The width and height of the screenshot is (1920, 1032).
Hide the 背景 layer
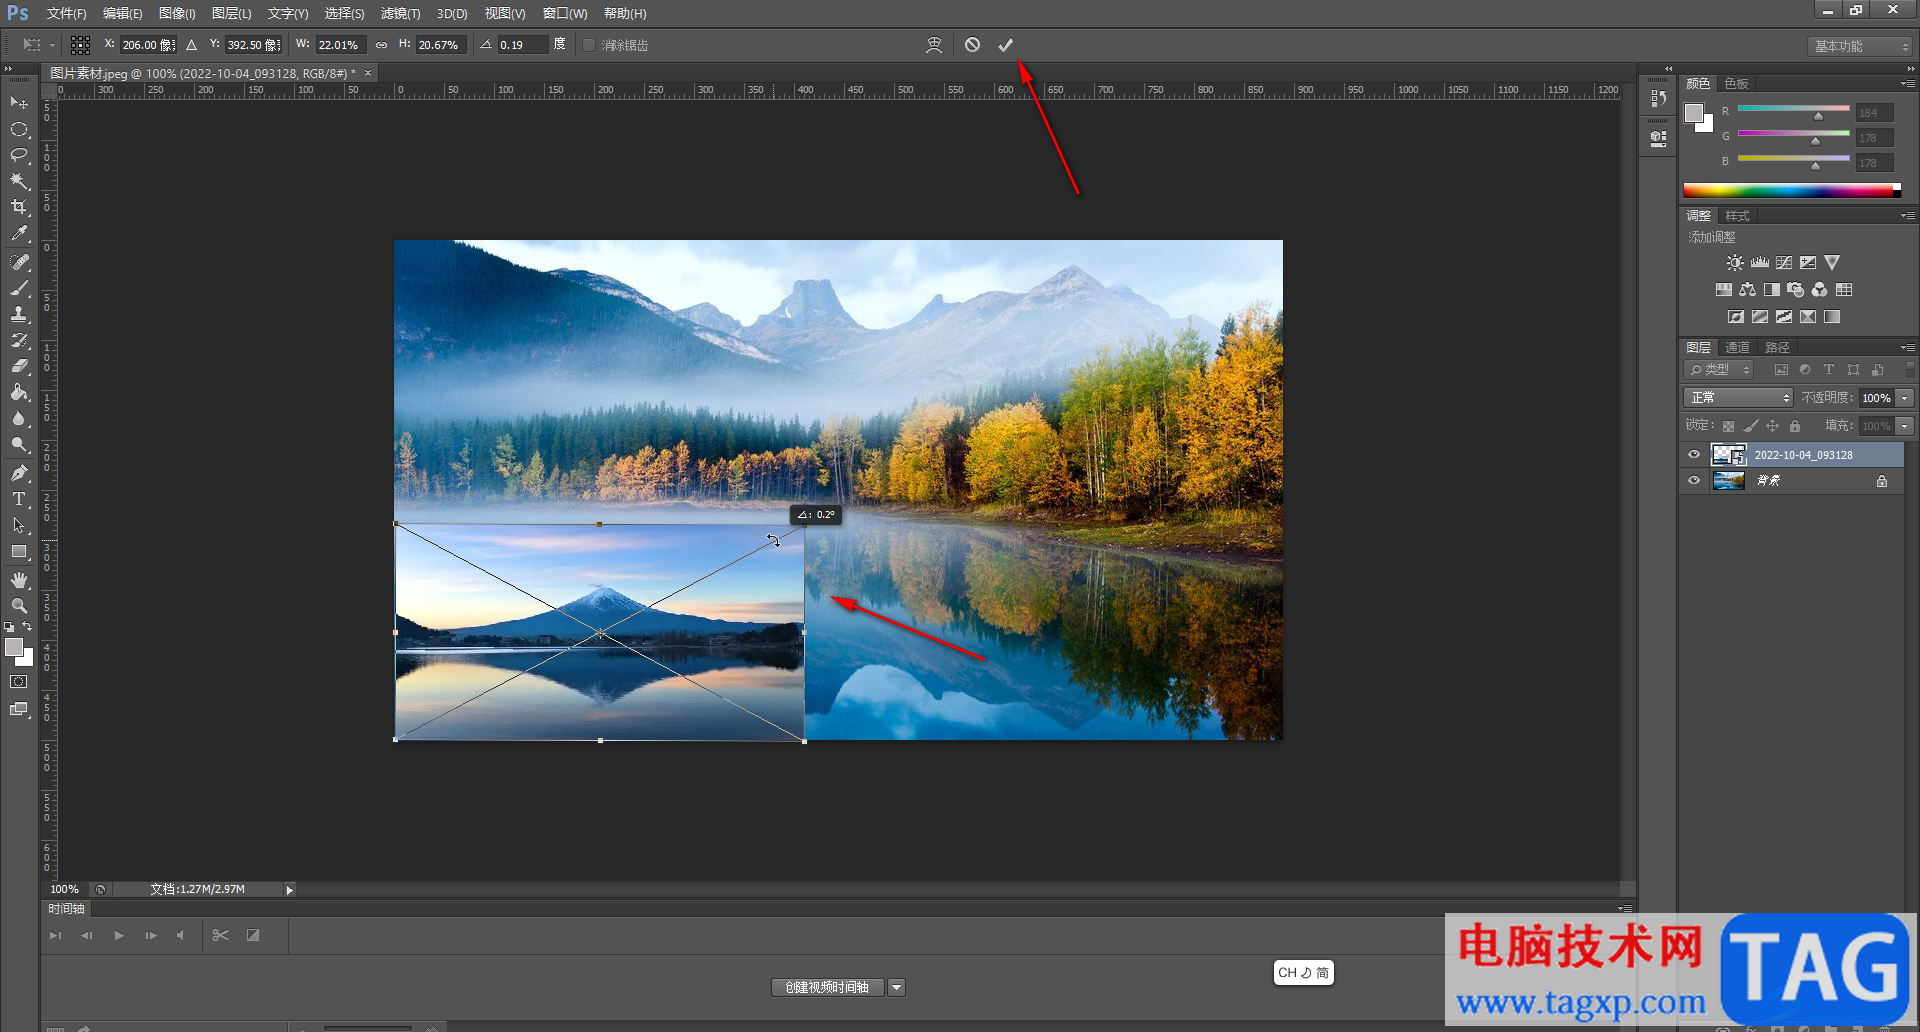click(x=1694, y=481)
